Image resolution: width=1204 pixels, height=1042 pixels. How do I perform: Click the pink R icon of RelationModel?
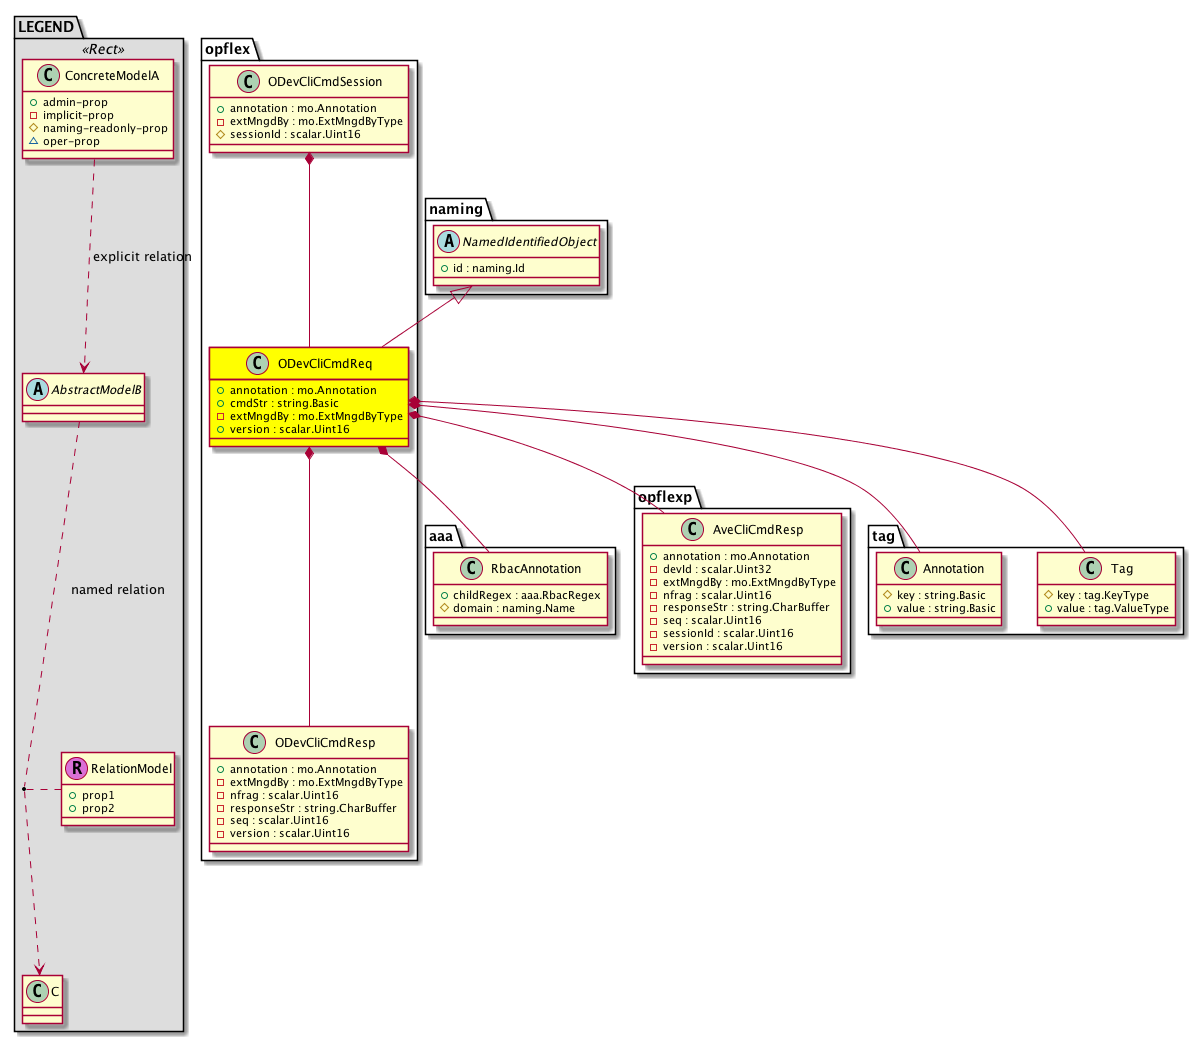(77, 768)
